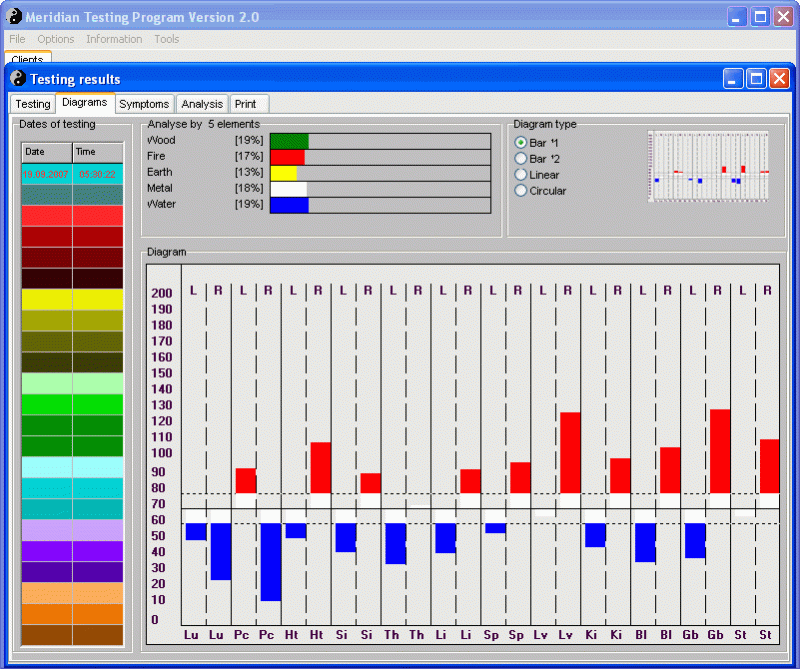Open the Analysis tab

(x=202, y=104)
